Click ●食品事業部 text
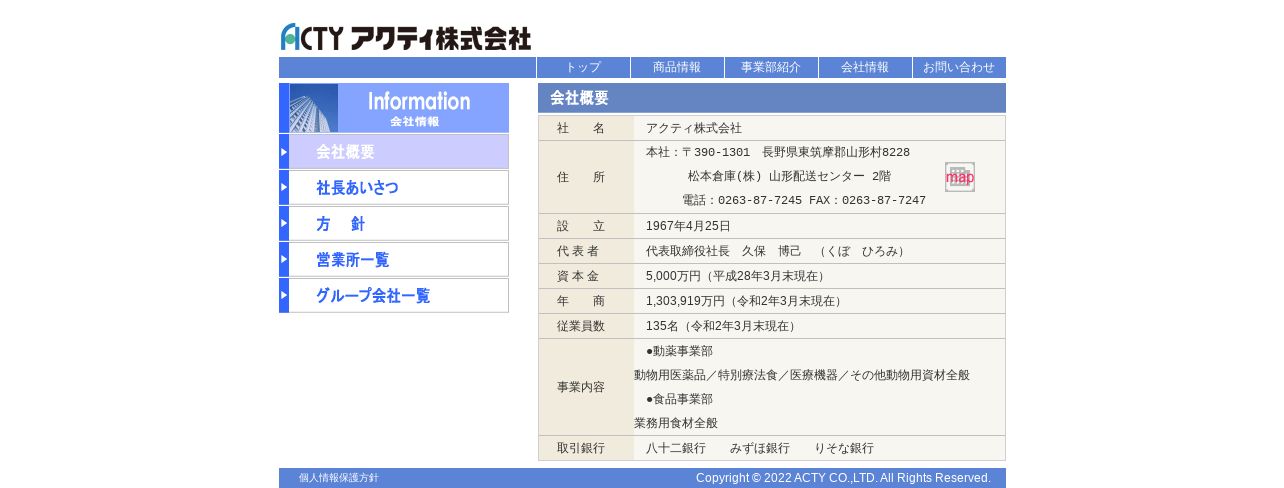This screenshot has width=1284, height=488. click(x=679, y=399)
